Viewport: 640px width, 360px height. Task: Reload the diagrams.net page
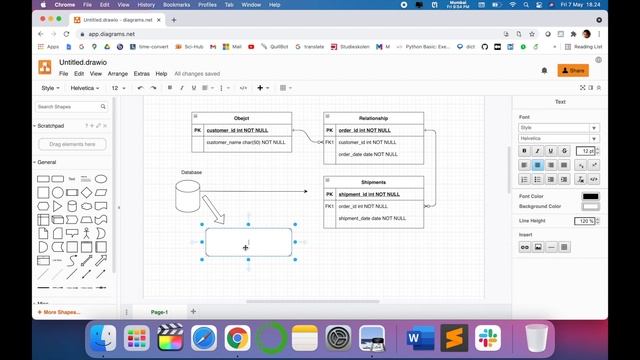tap(66, 34)
